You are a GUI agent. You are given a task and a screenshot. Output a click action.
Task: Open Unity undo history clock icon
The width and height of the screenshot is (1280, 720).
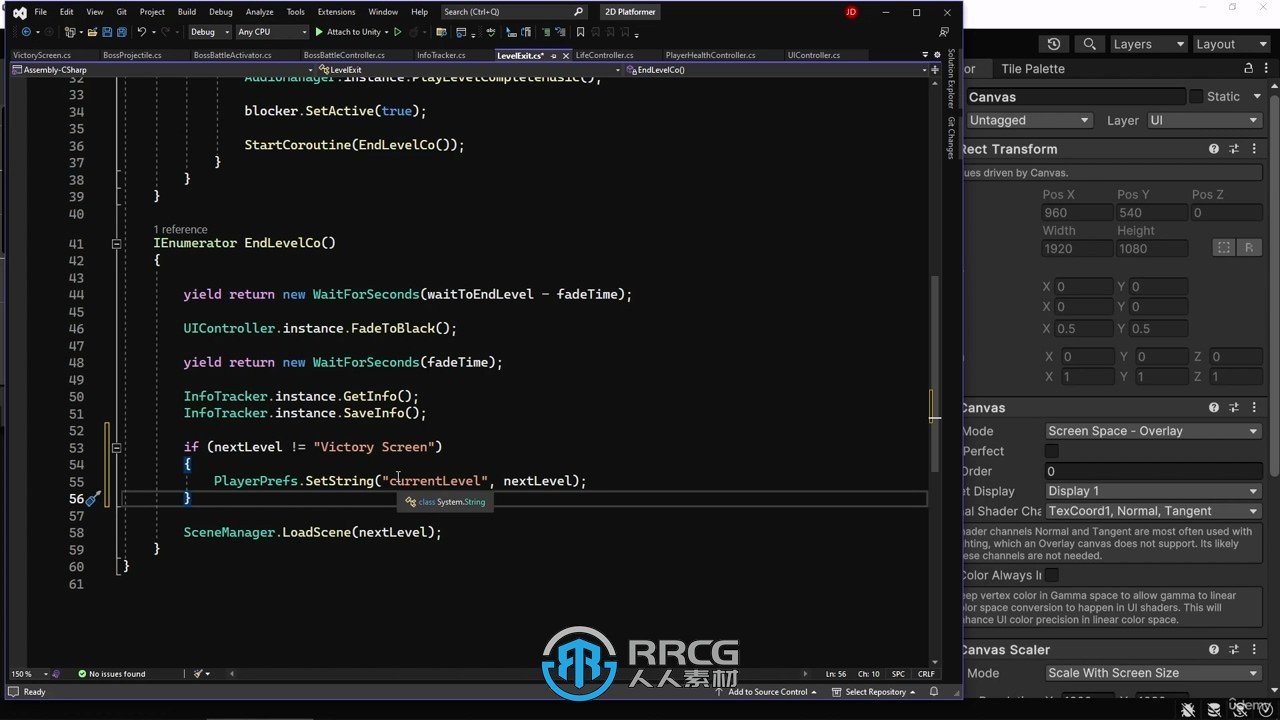(x=1054, y=44)
